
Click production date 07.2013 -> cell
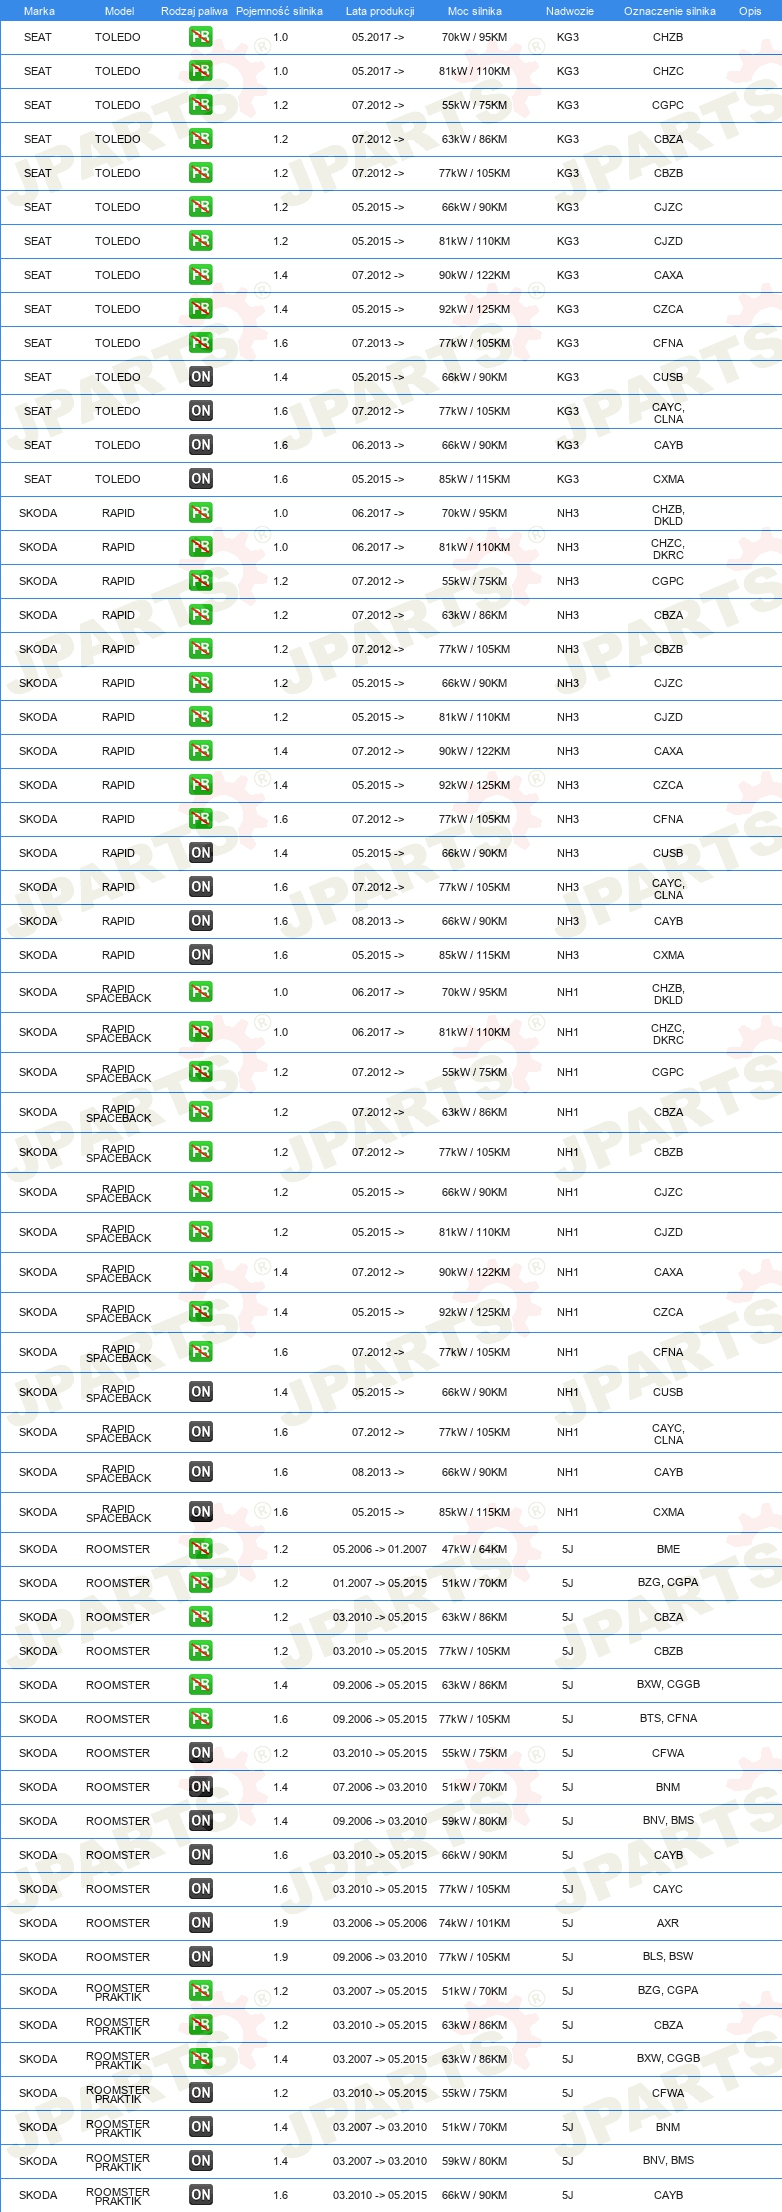[x=378, y=343]
